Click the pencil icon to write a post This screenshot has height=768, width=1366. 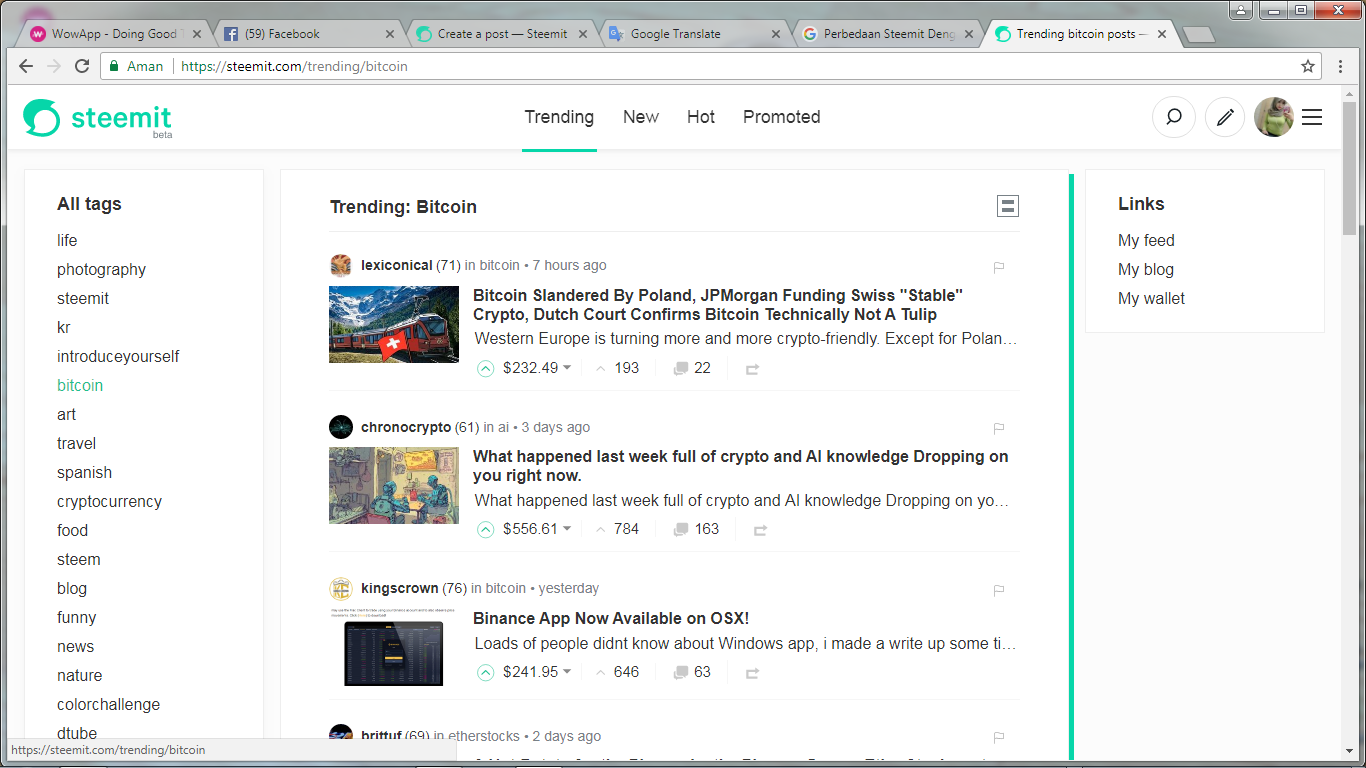(1225, 117)
